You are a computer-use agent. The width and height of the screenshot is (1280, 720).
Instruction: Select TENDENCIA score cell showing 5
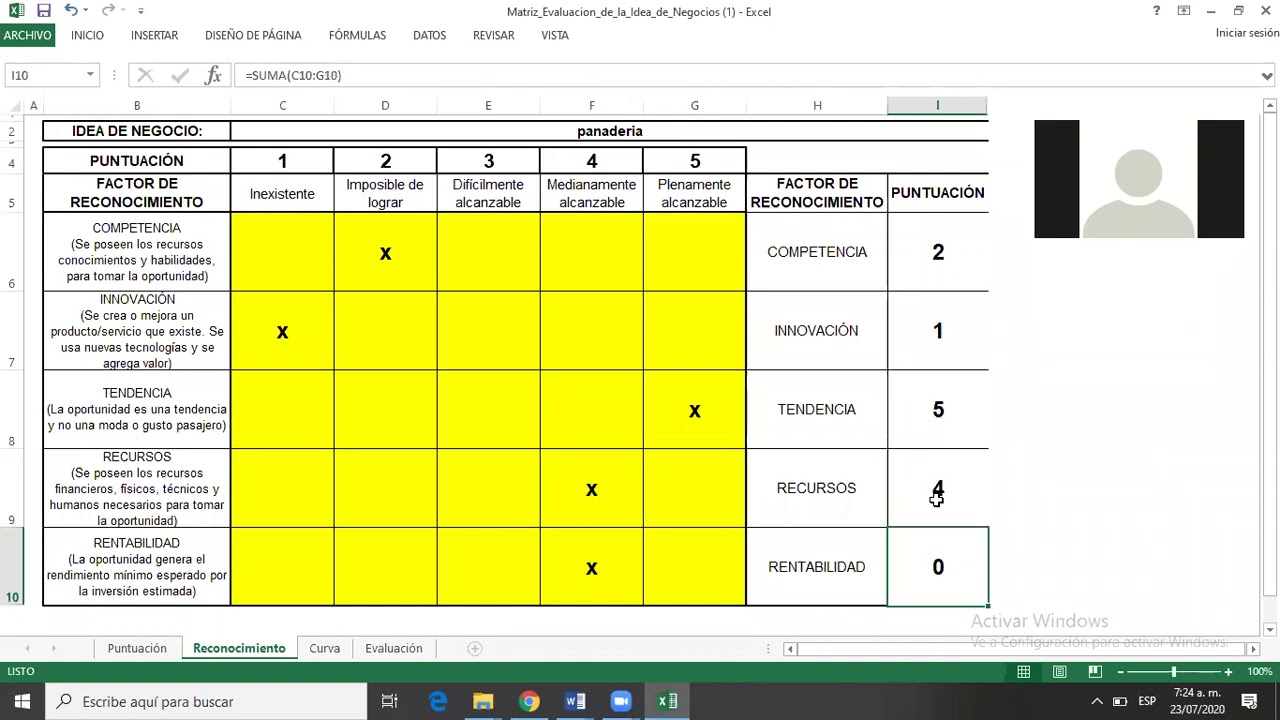[x=937, y=410]
